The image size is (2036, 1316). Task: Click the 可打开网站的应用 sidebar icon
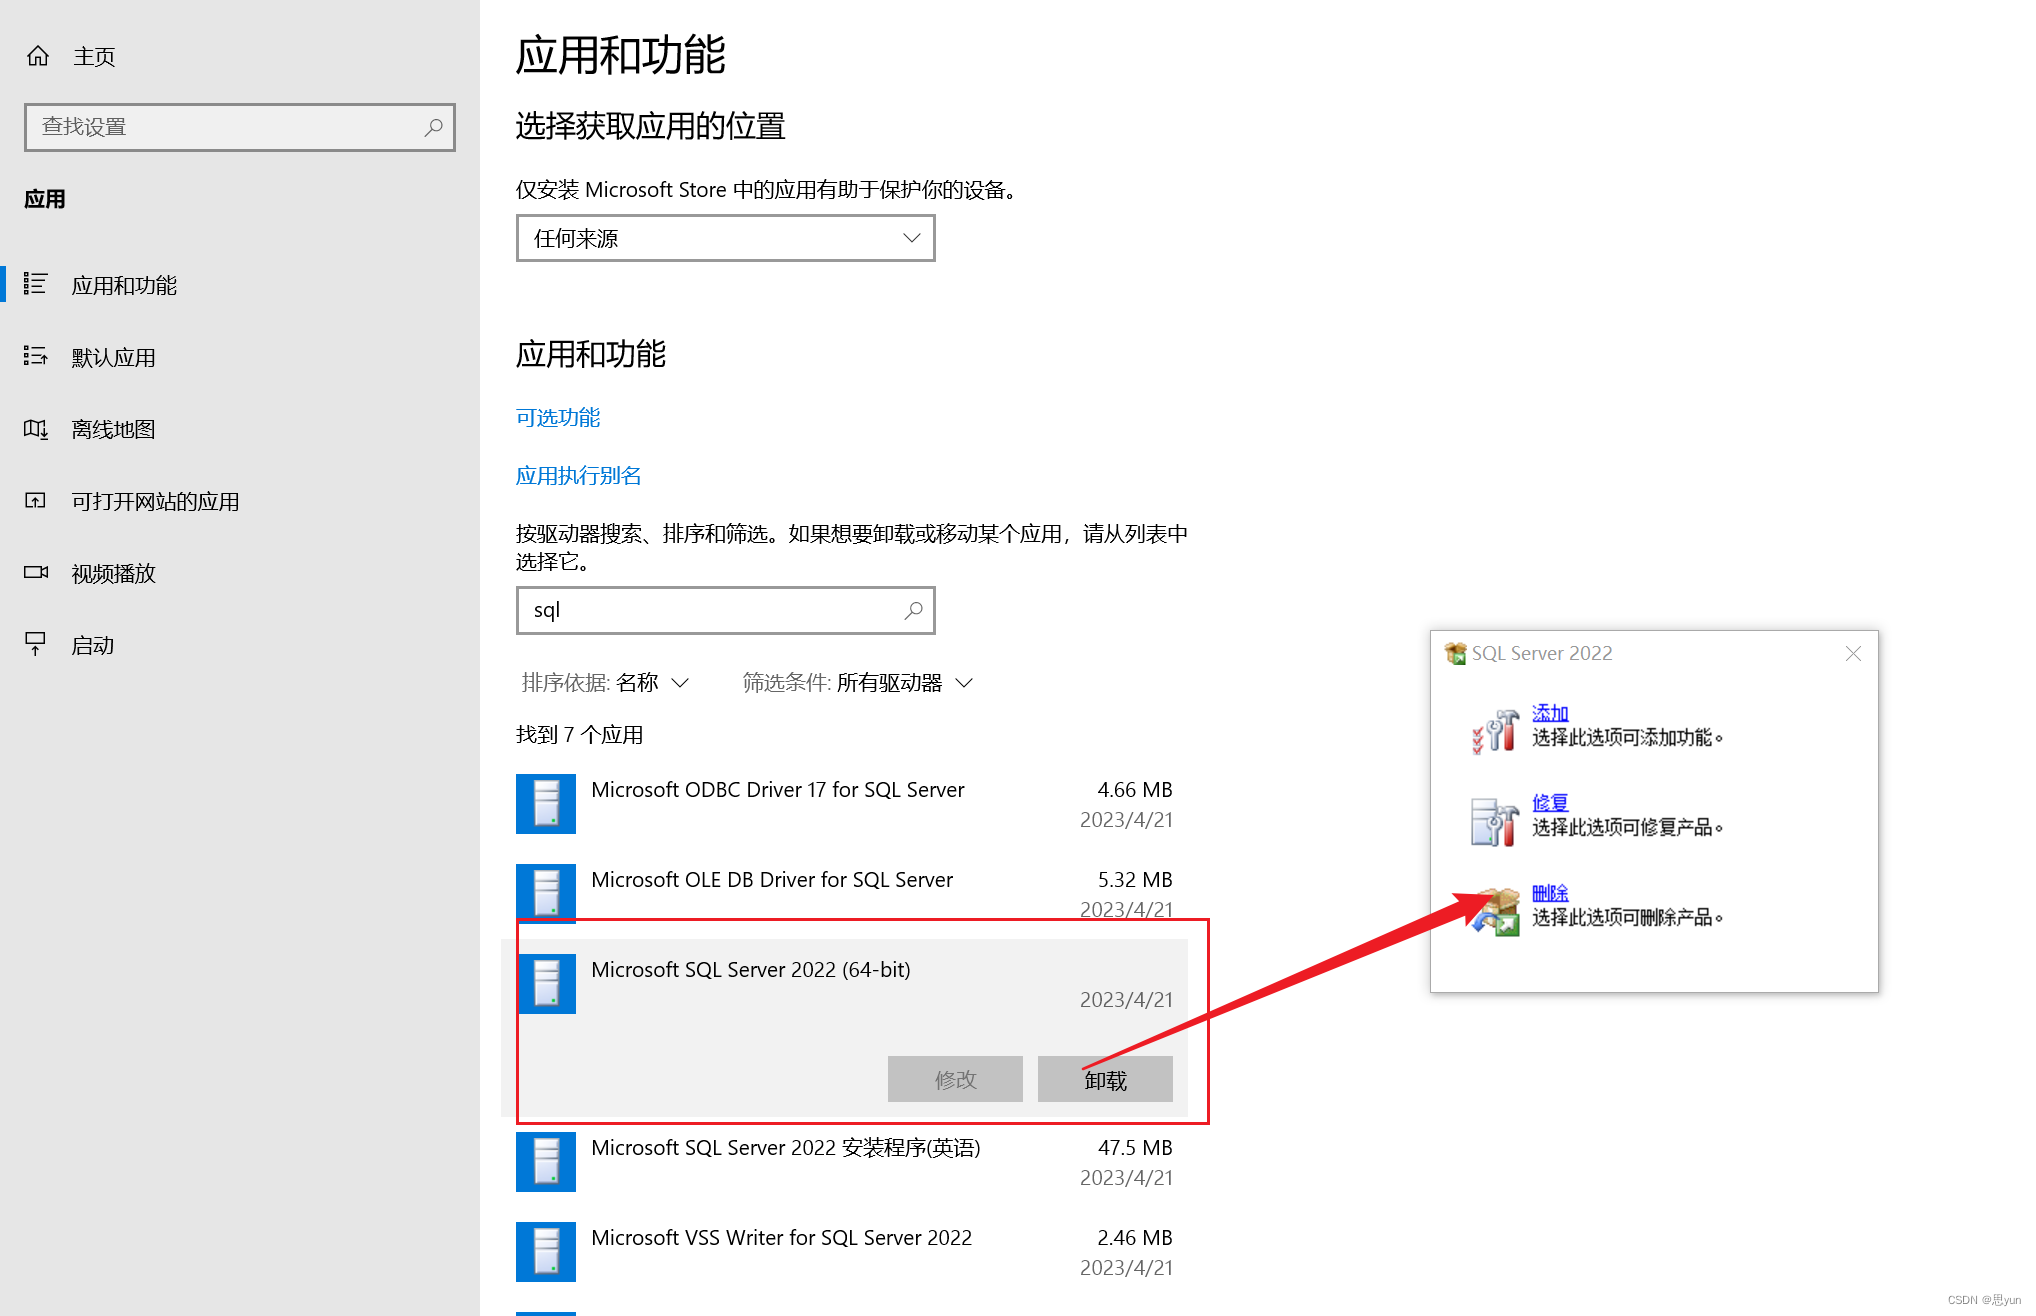pyautogui.click(x=36, y=500)
